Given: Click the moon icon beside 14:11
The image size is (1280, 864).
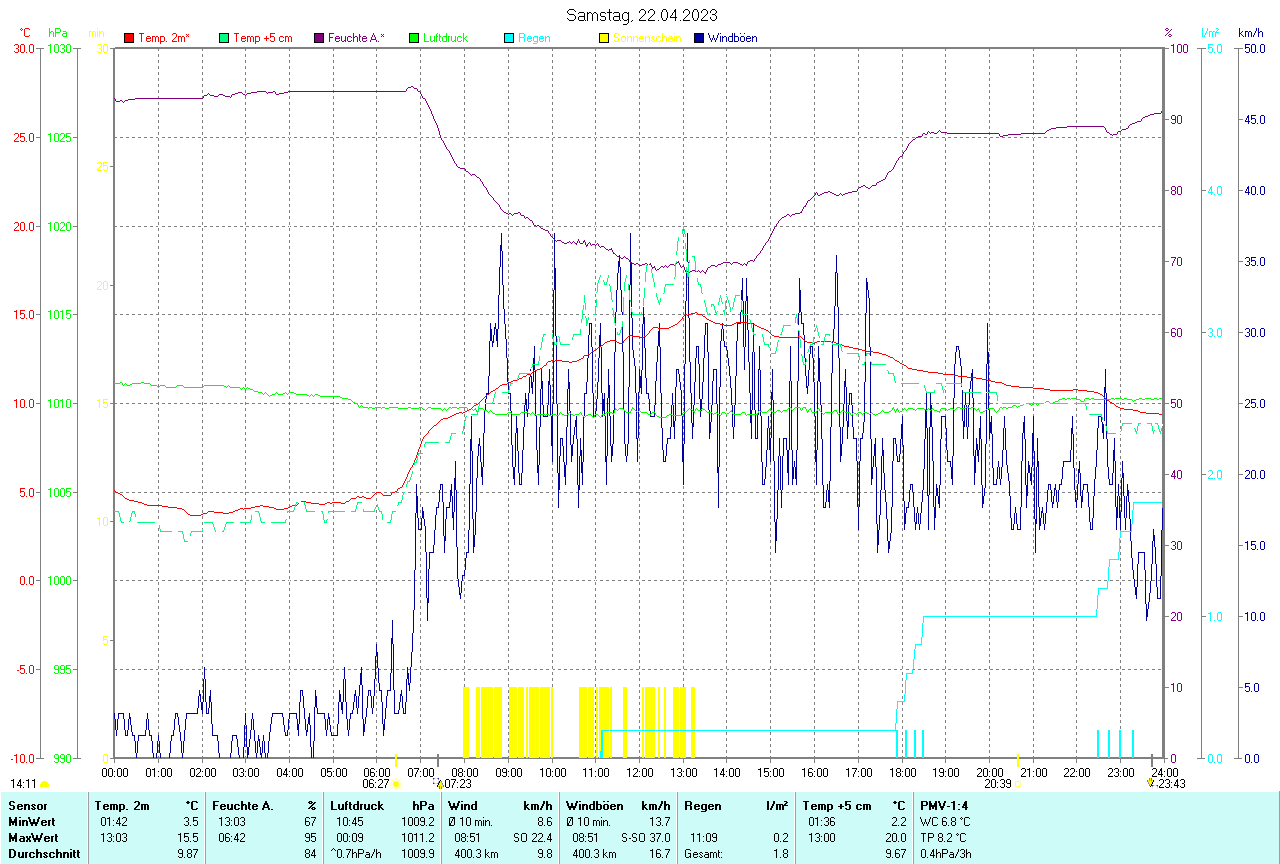Looking at the screenshot, I should tap(44, 784).
